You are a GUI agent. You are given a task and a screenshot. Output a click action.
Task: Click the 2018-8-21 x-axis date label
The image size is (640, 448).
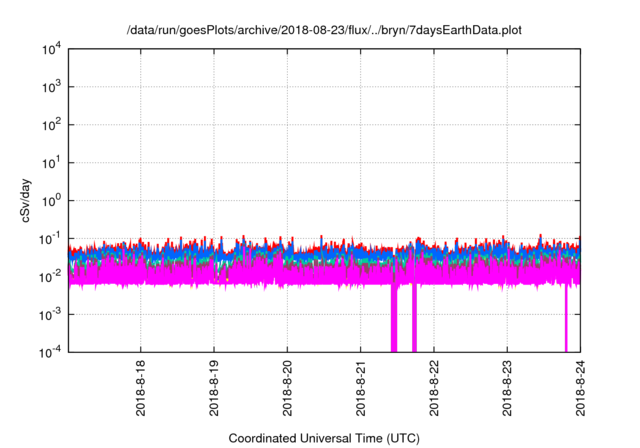tap(360, 388)
